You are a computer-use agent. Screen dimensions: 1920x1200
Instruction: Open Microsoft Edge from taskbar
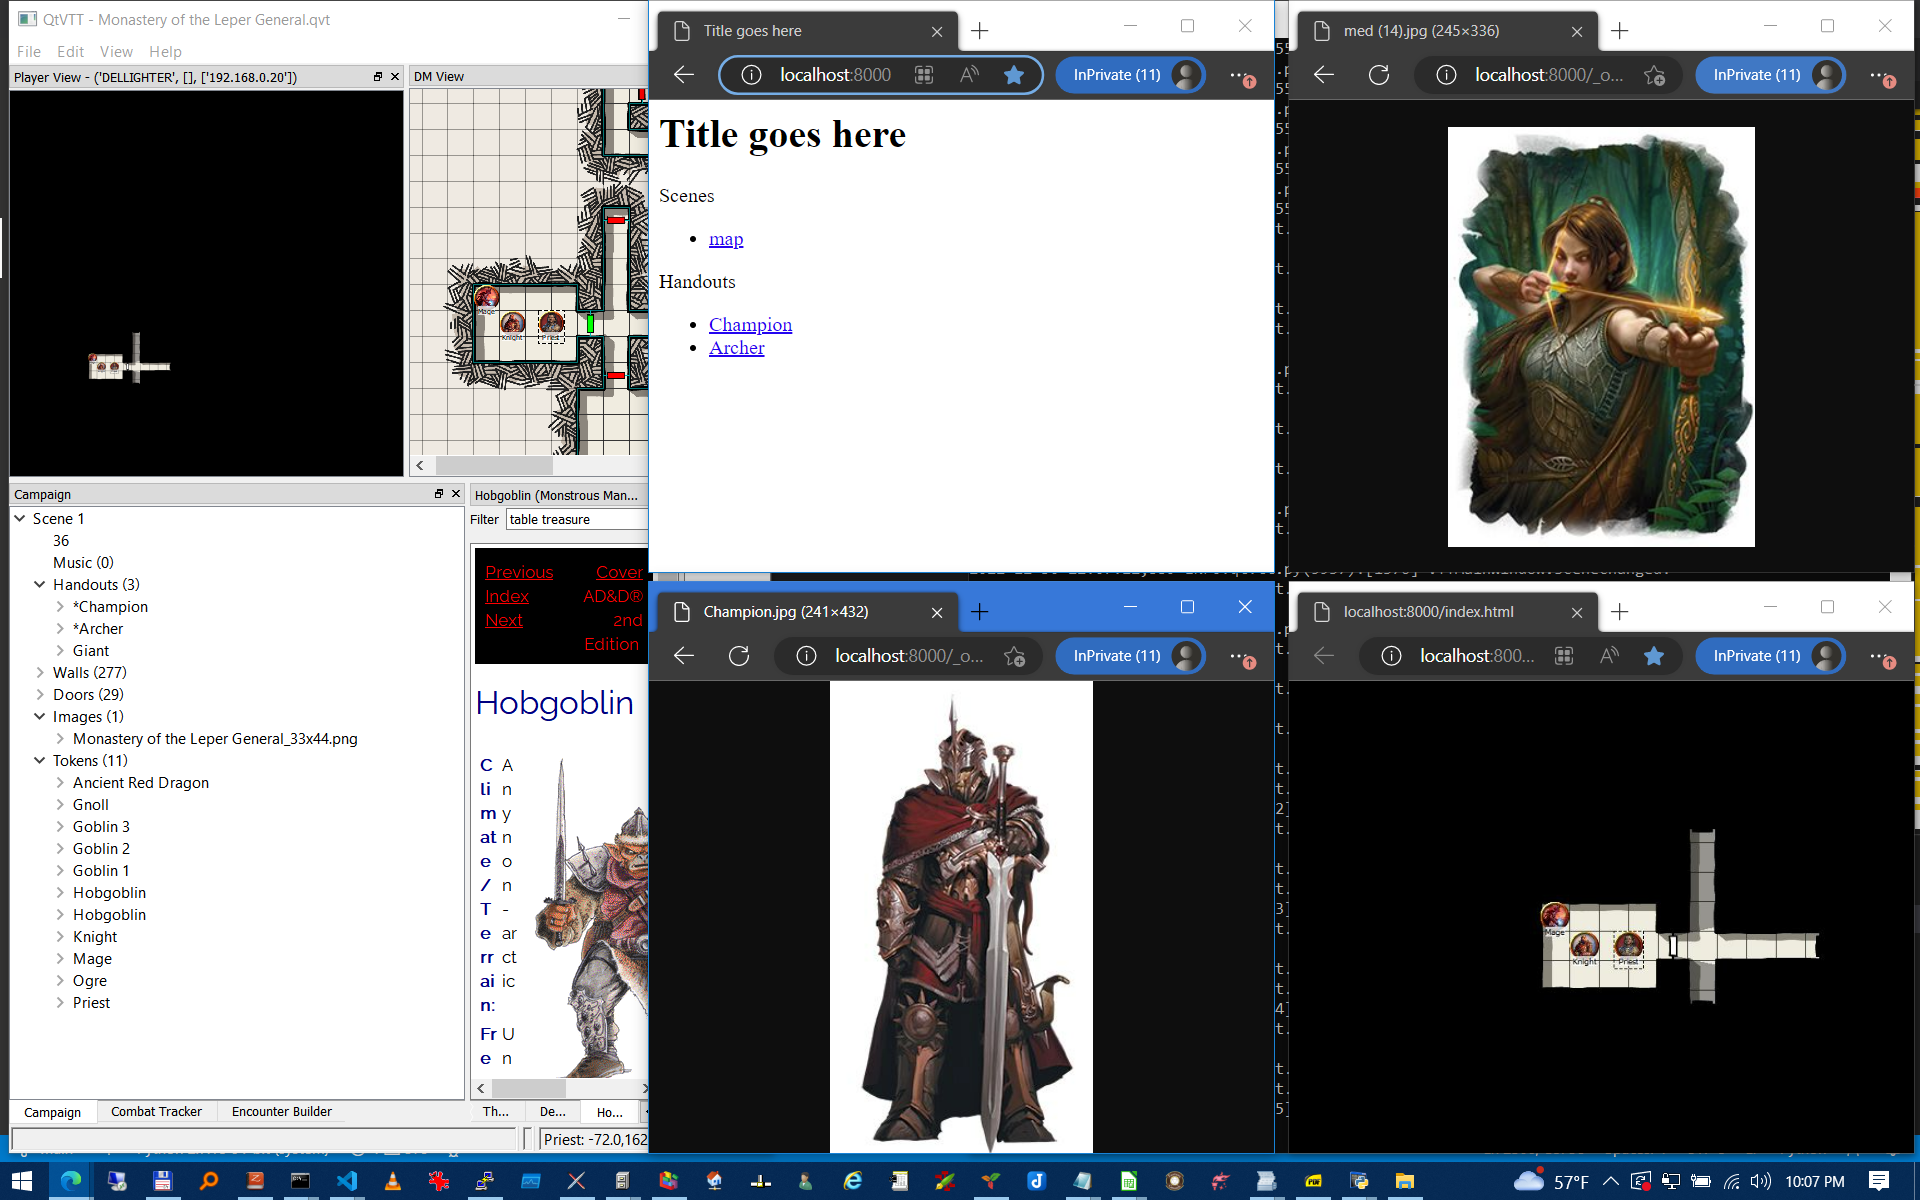point(70,1181)
